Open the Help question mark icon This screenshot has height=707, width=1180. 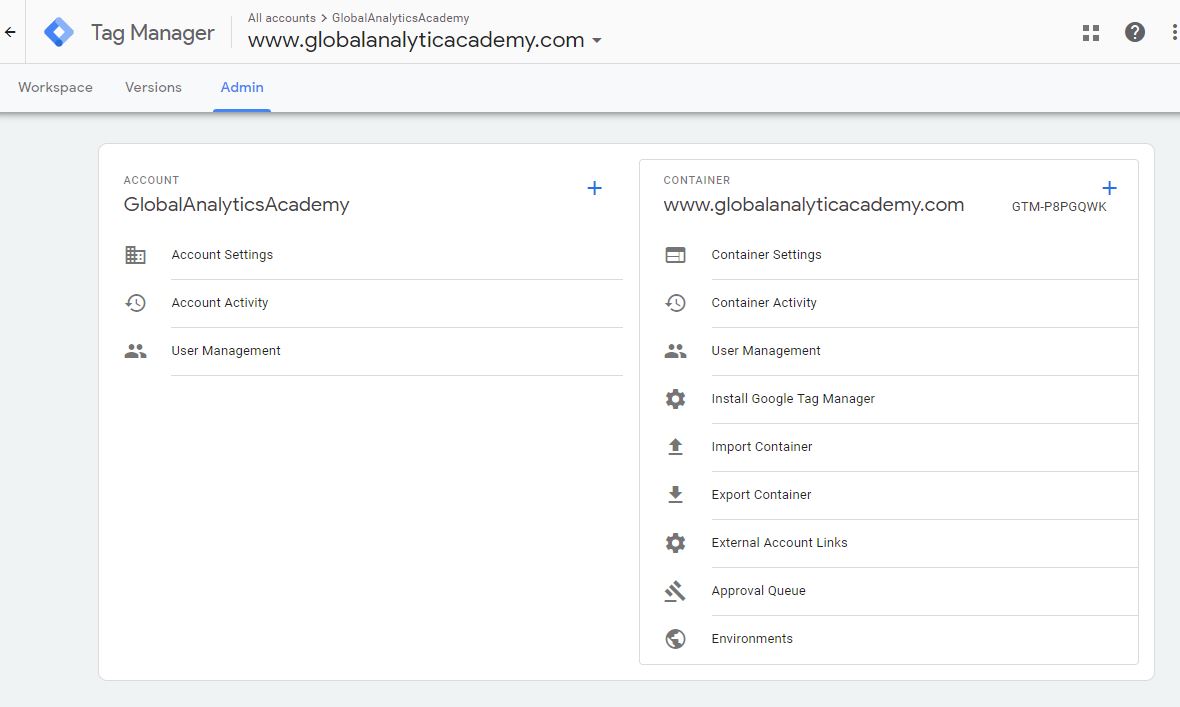[x=1134, y=33]
